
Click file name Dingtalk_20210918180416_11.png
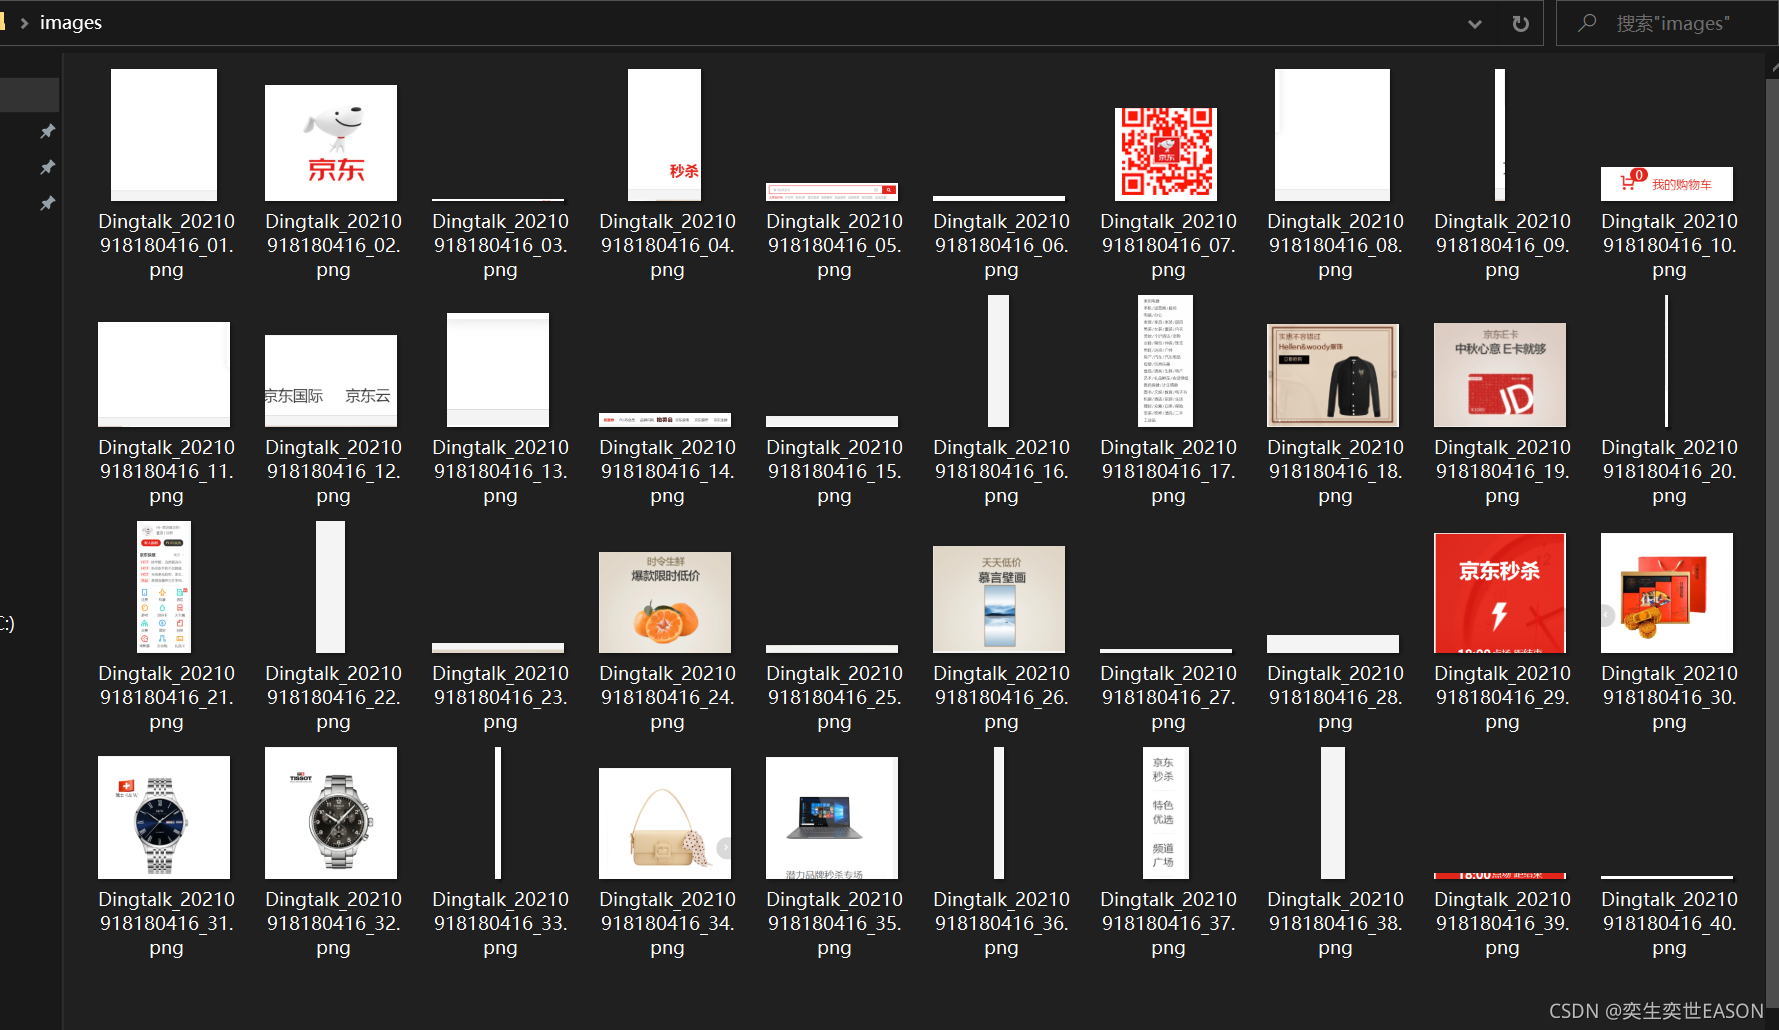(x=166, y=471)
